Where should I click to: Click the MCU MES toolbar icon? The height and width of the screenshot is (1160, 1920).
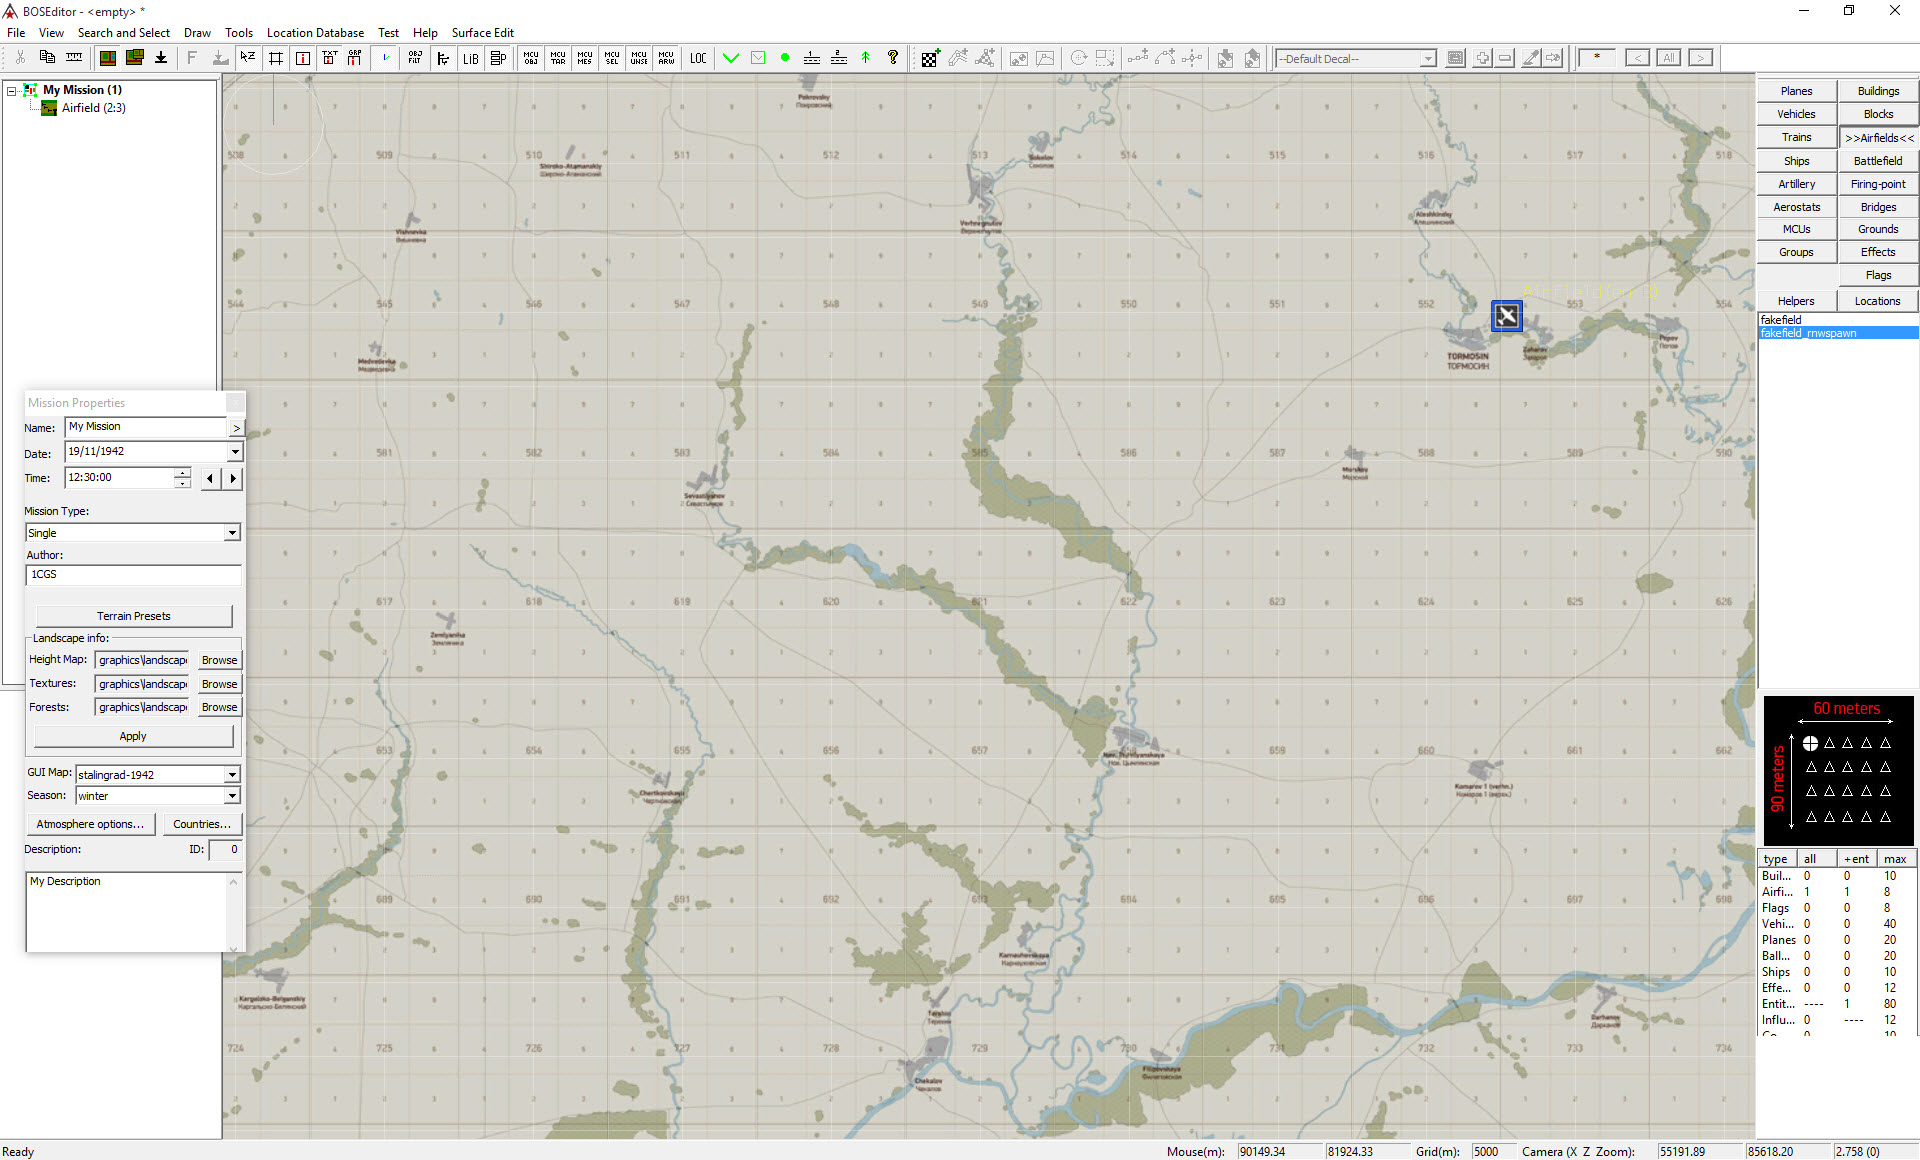tap(585, 58)
